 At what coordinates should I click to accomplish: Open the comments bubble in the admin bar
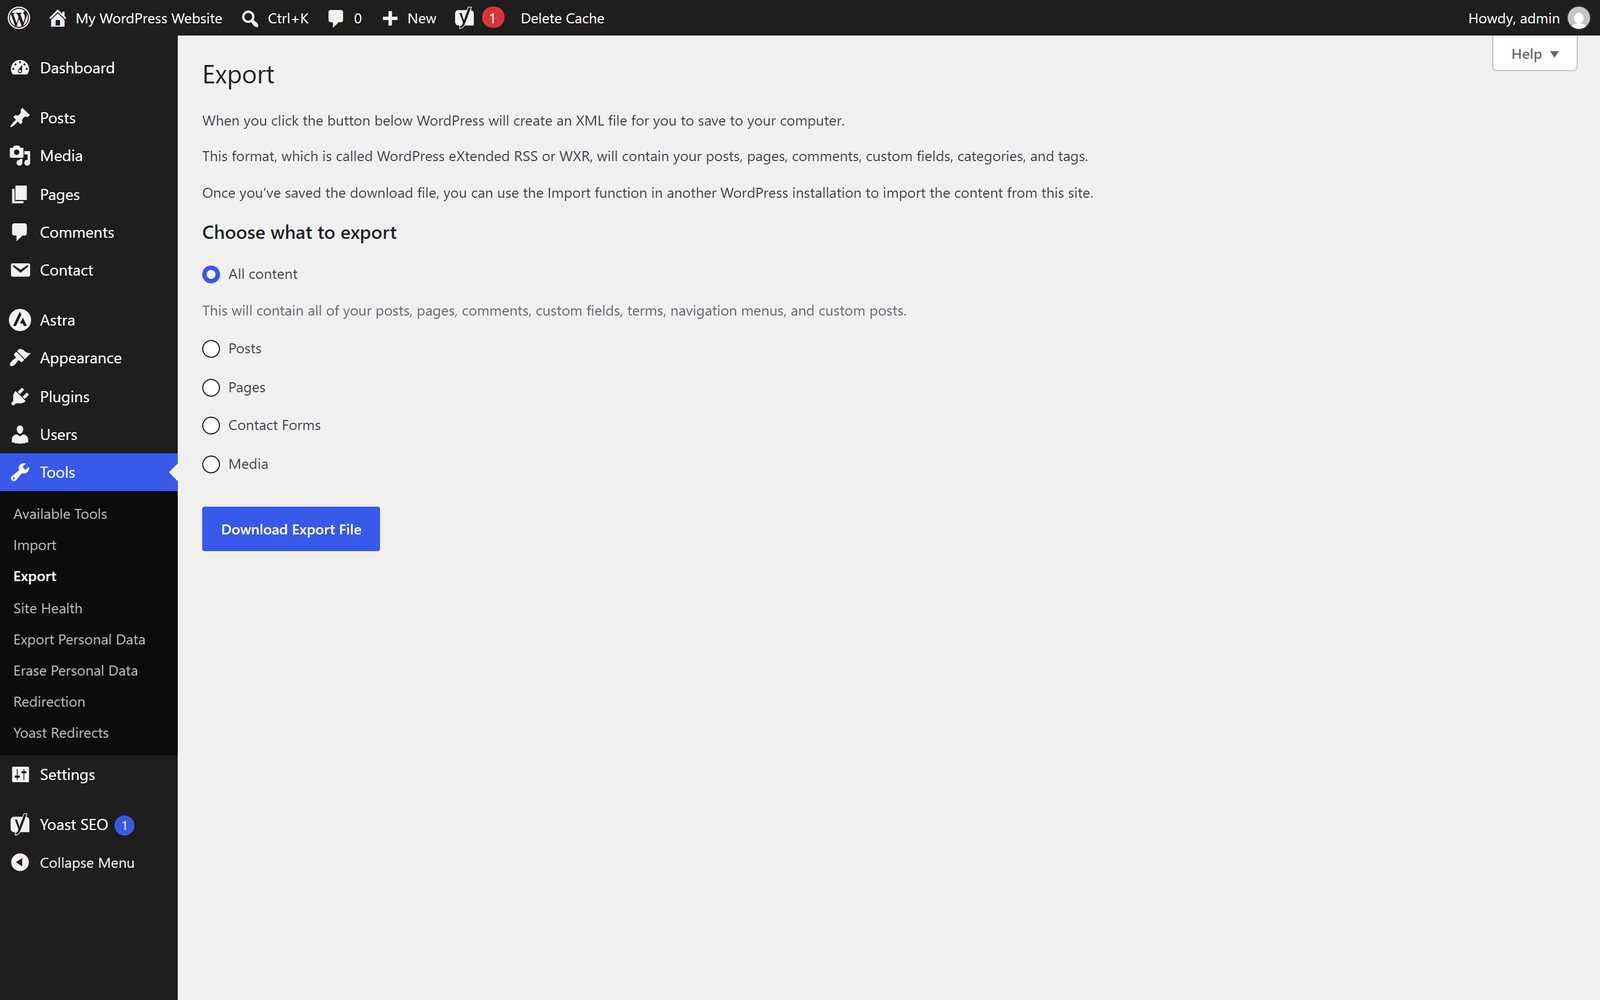[x=336, y=18]
